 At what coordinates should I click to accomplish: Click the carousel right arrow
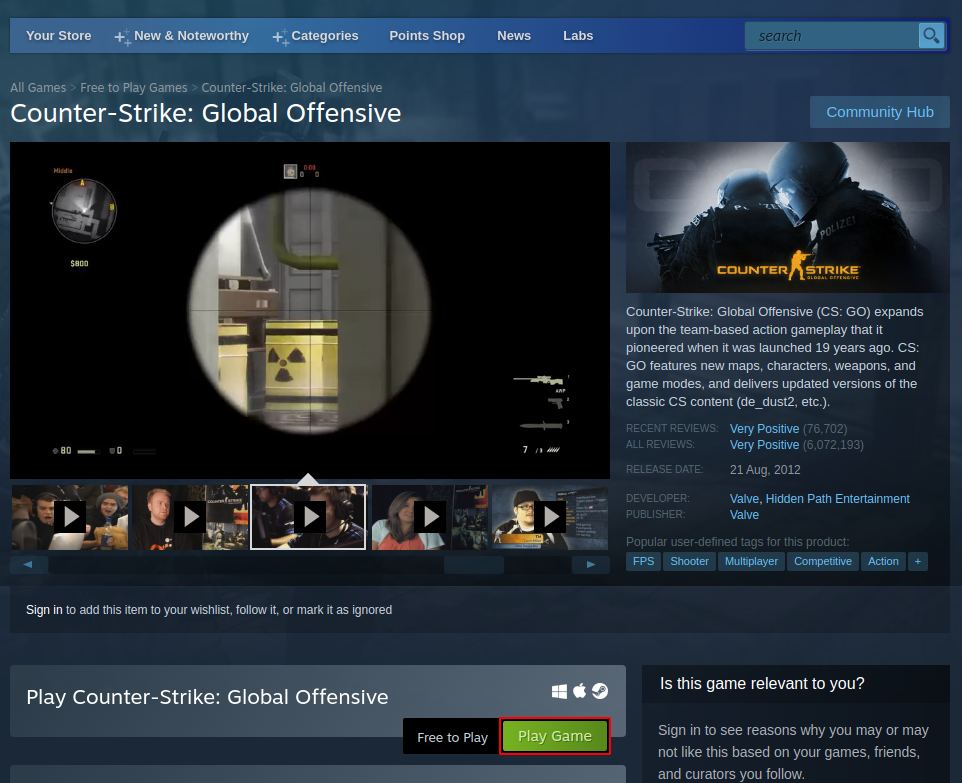point(591,563)
